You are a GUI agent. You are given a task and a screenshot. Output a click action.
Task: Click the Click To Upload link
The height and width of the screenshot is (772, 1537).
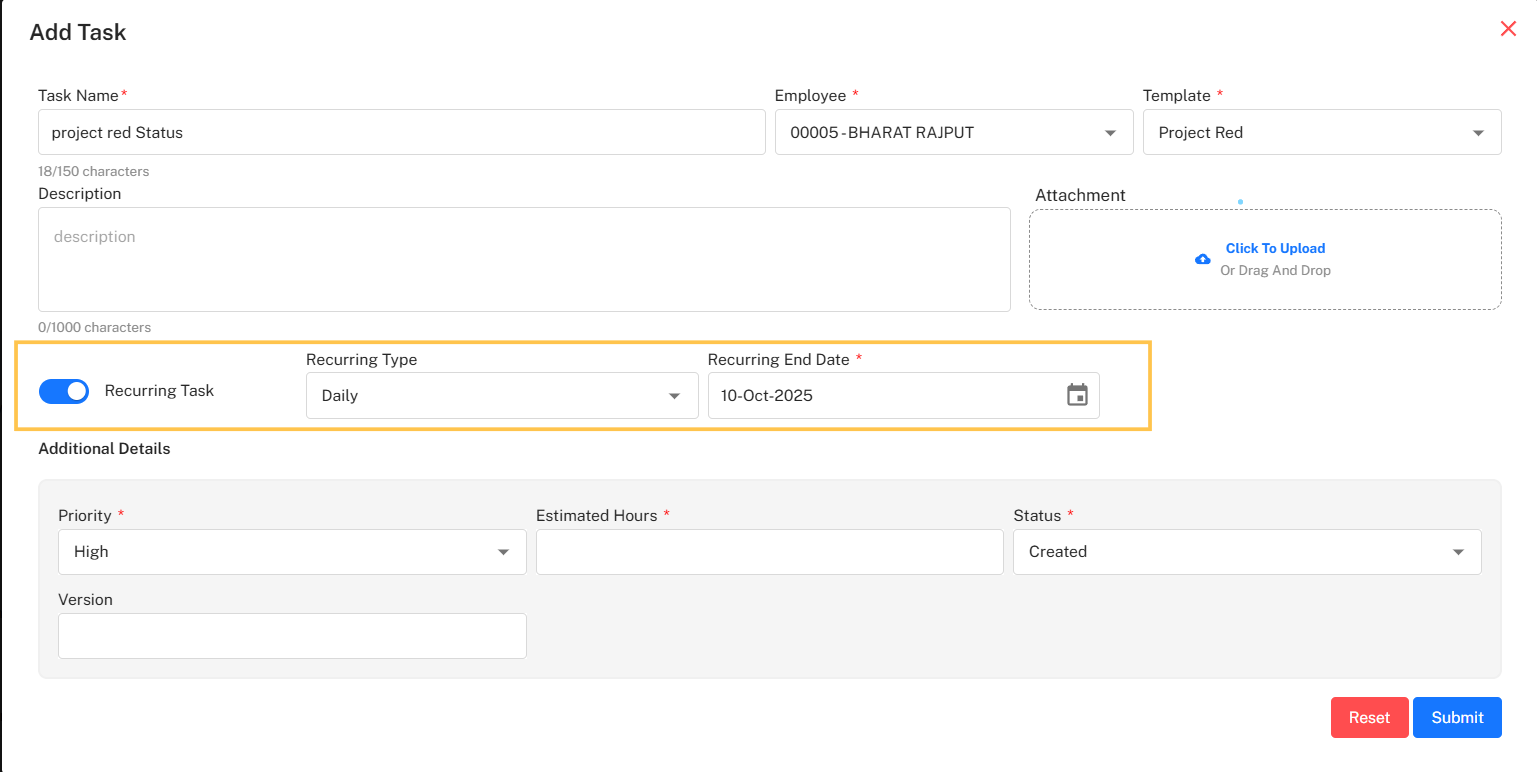[1275, 248]
